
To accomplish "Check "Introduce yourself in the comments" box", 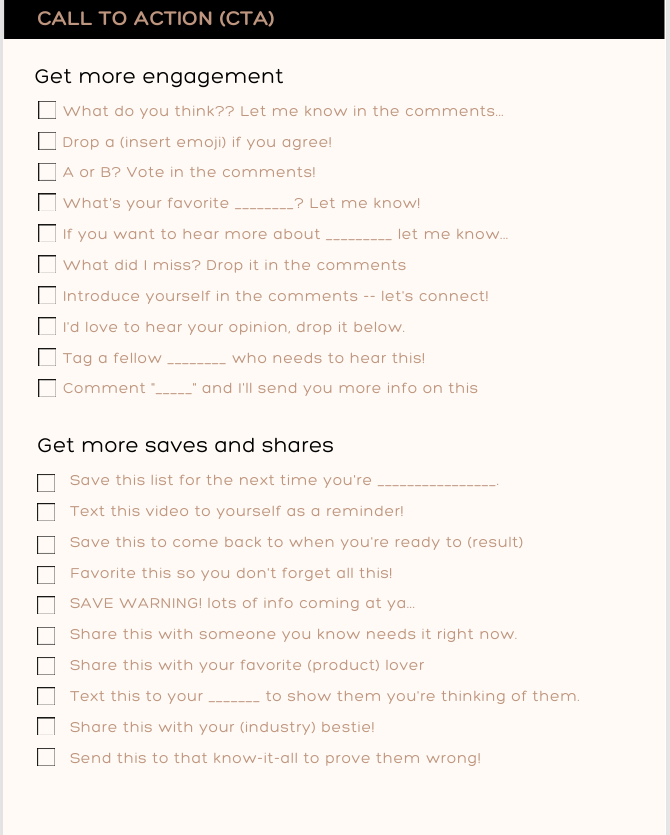I will tap(47, 295).
